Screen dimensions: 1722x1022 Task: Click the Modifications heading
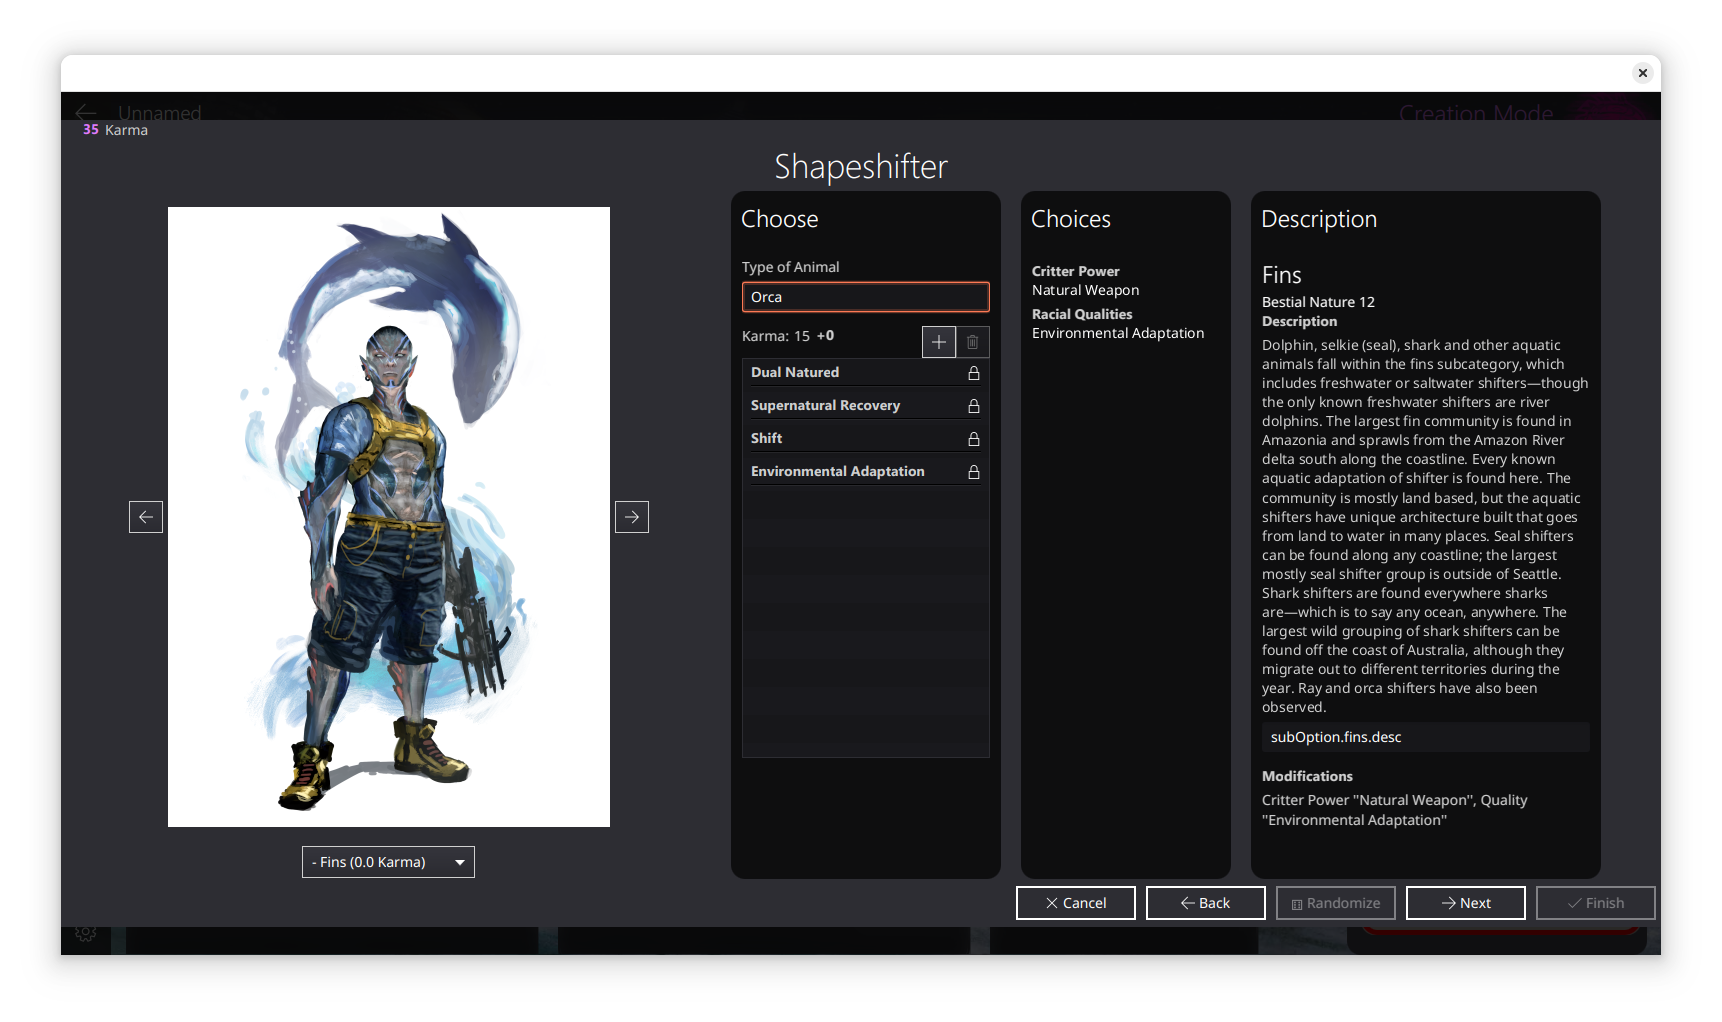1307,776
